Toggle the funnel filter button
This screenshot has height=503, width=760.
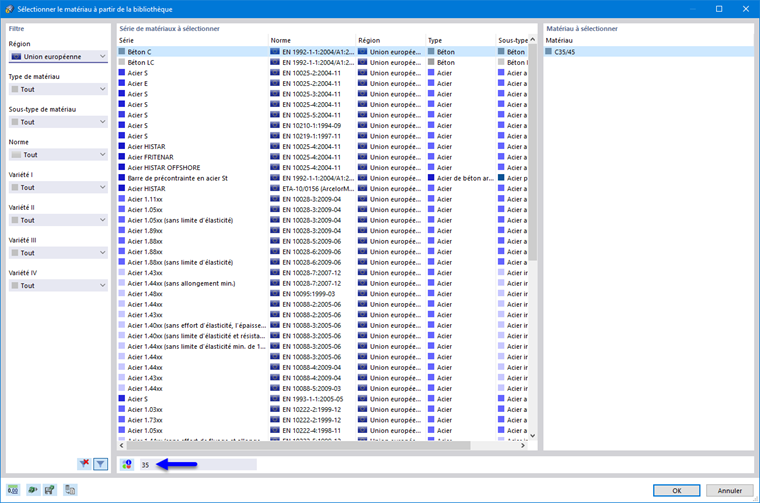point(100,464)
